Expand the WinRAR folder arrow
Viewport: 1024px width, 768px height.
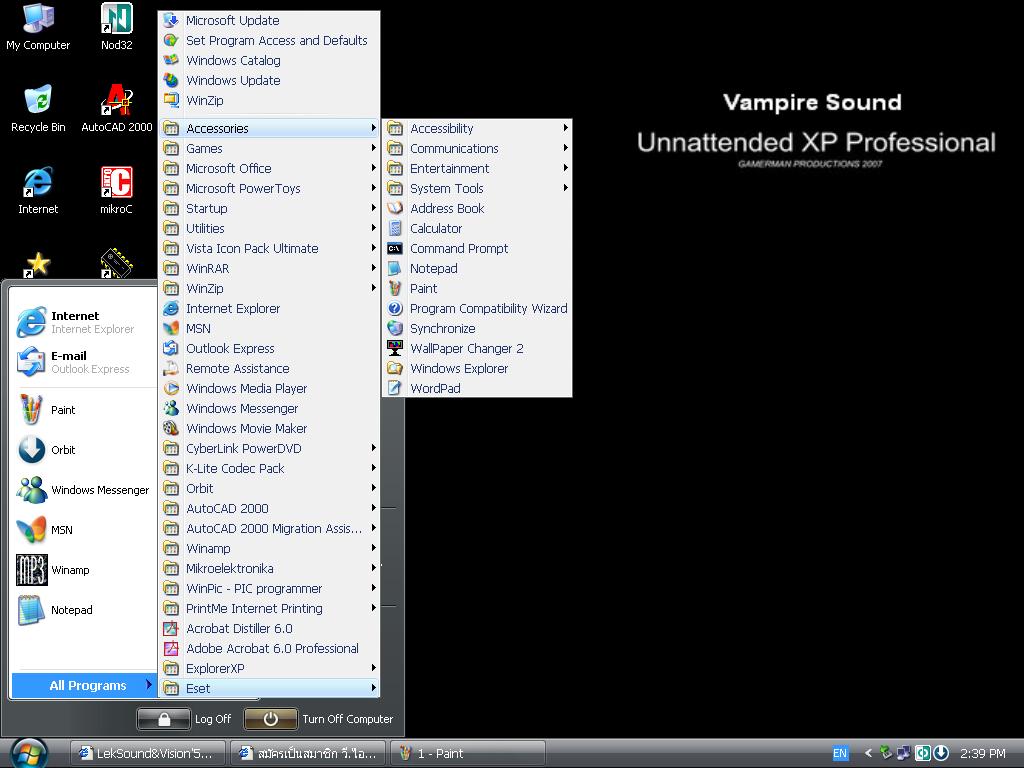pos(374,268)
